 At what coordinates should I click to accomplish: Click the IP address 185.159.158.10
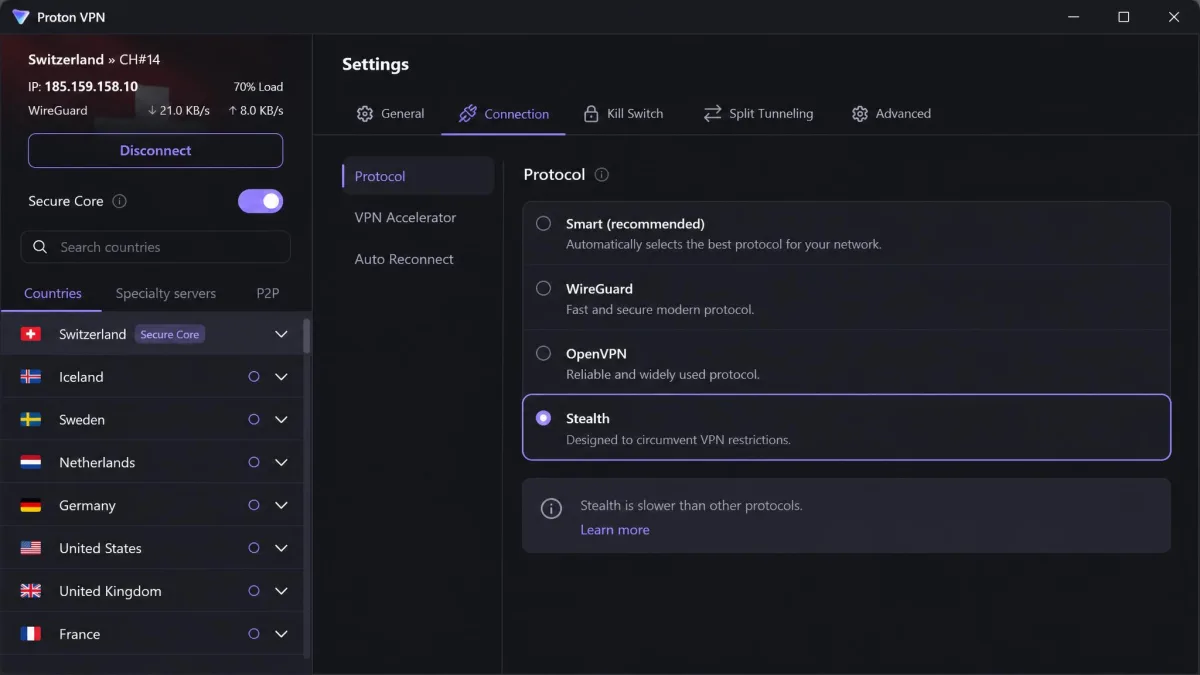click(91, 87)
